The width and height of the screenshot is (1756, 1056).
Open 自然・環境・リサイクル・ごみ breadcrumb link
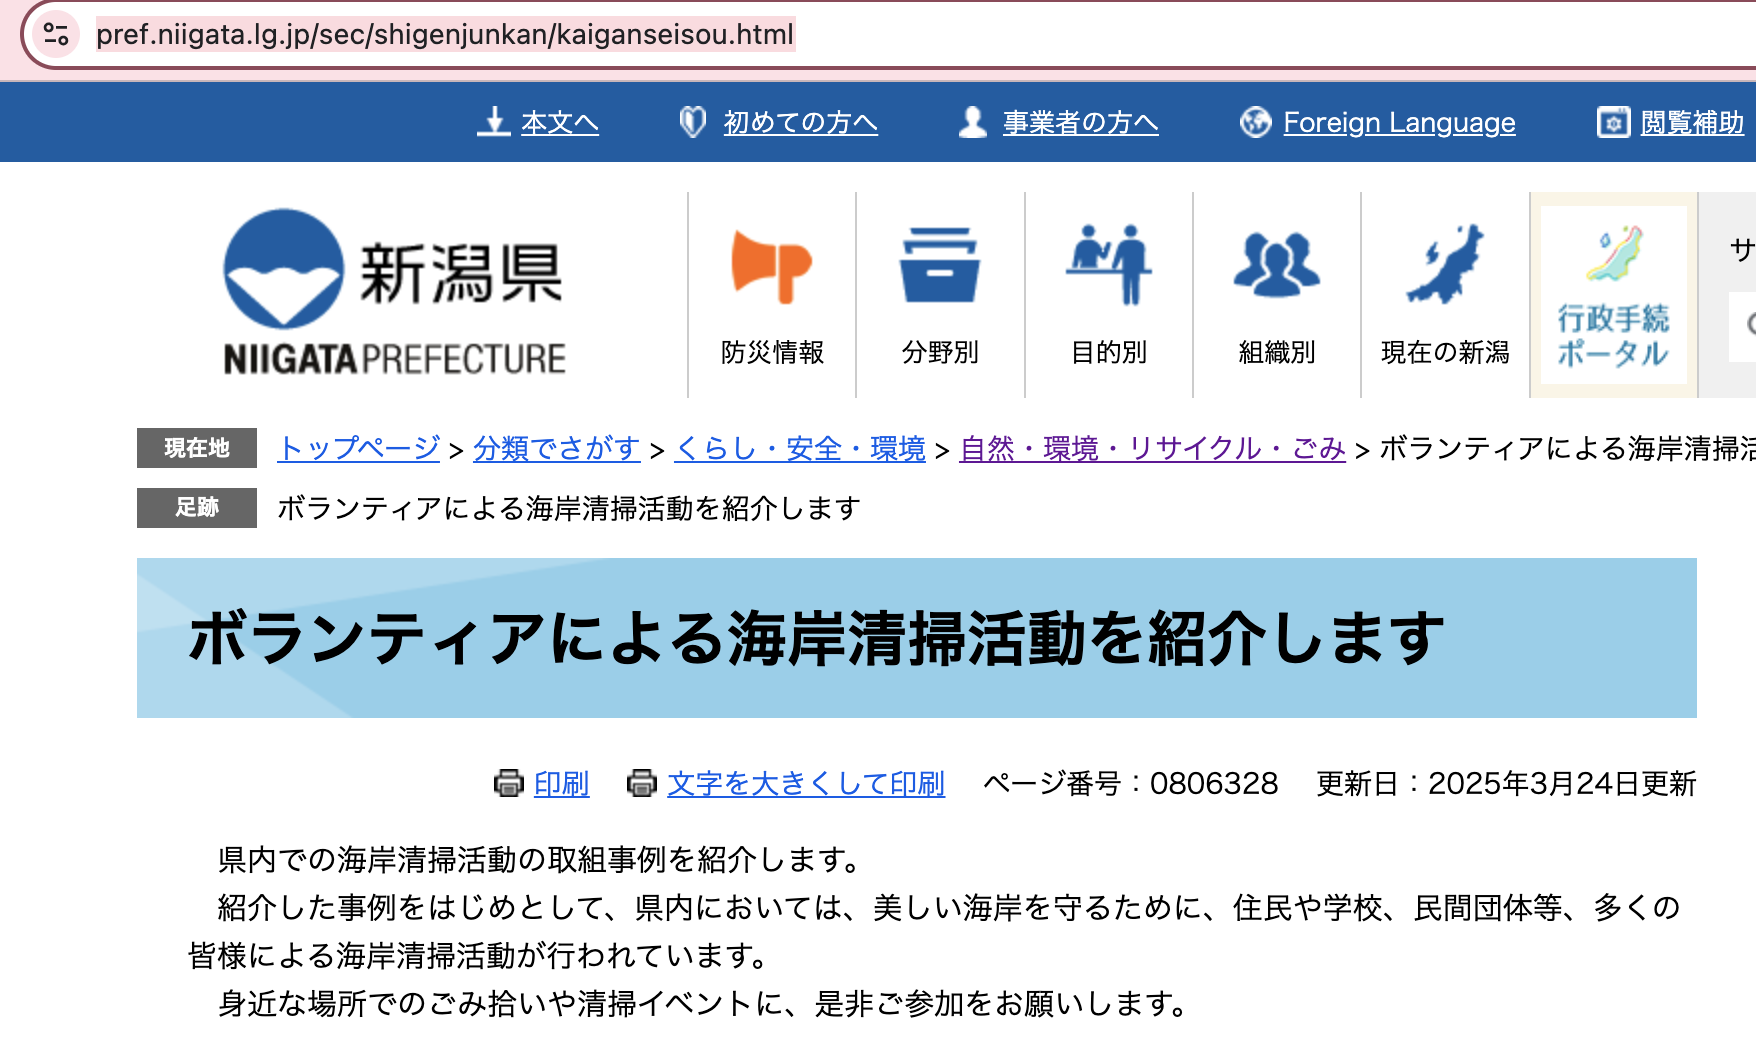point(1152,448)
